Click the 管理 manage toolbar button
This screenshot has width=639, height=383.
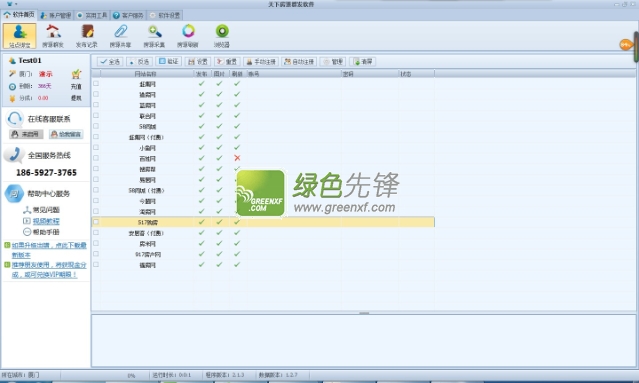pyautogui.click(x=333, y=62)
